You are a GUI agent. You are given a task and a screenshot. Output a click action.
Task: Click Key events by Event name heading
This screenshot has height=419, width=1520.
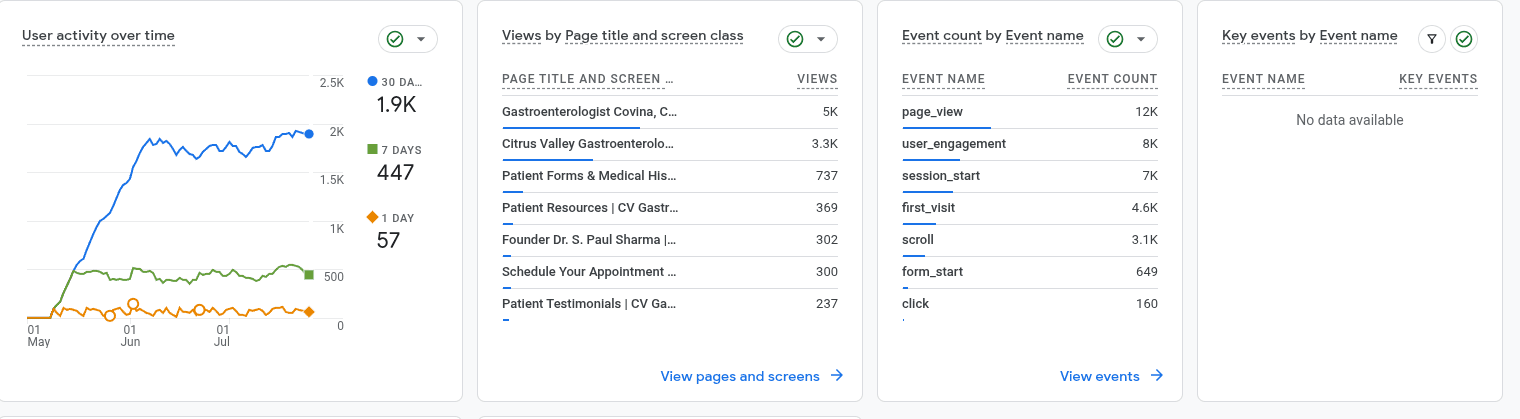click(x=1310, y=36)
